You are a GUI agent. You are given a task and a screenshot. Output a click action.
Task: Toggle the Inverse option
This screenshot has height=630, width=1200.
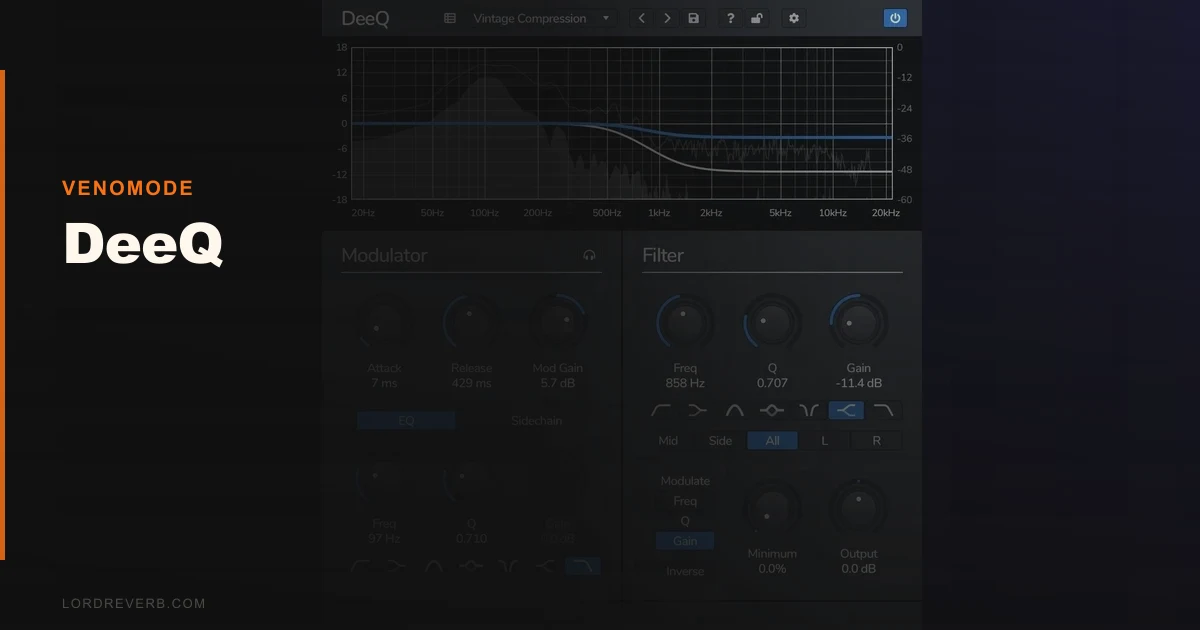pyautogui.click(x=685, y=572)
